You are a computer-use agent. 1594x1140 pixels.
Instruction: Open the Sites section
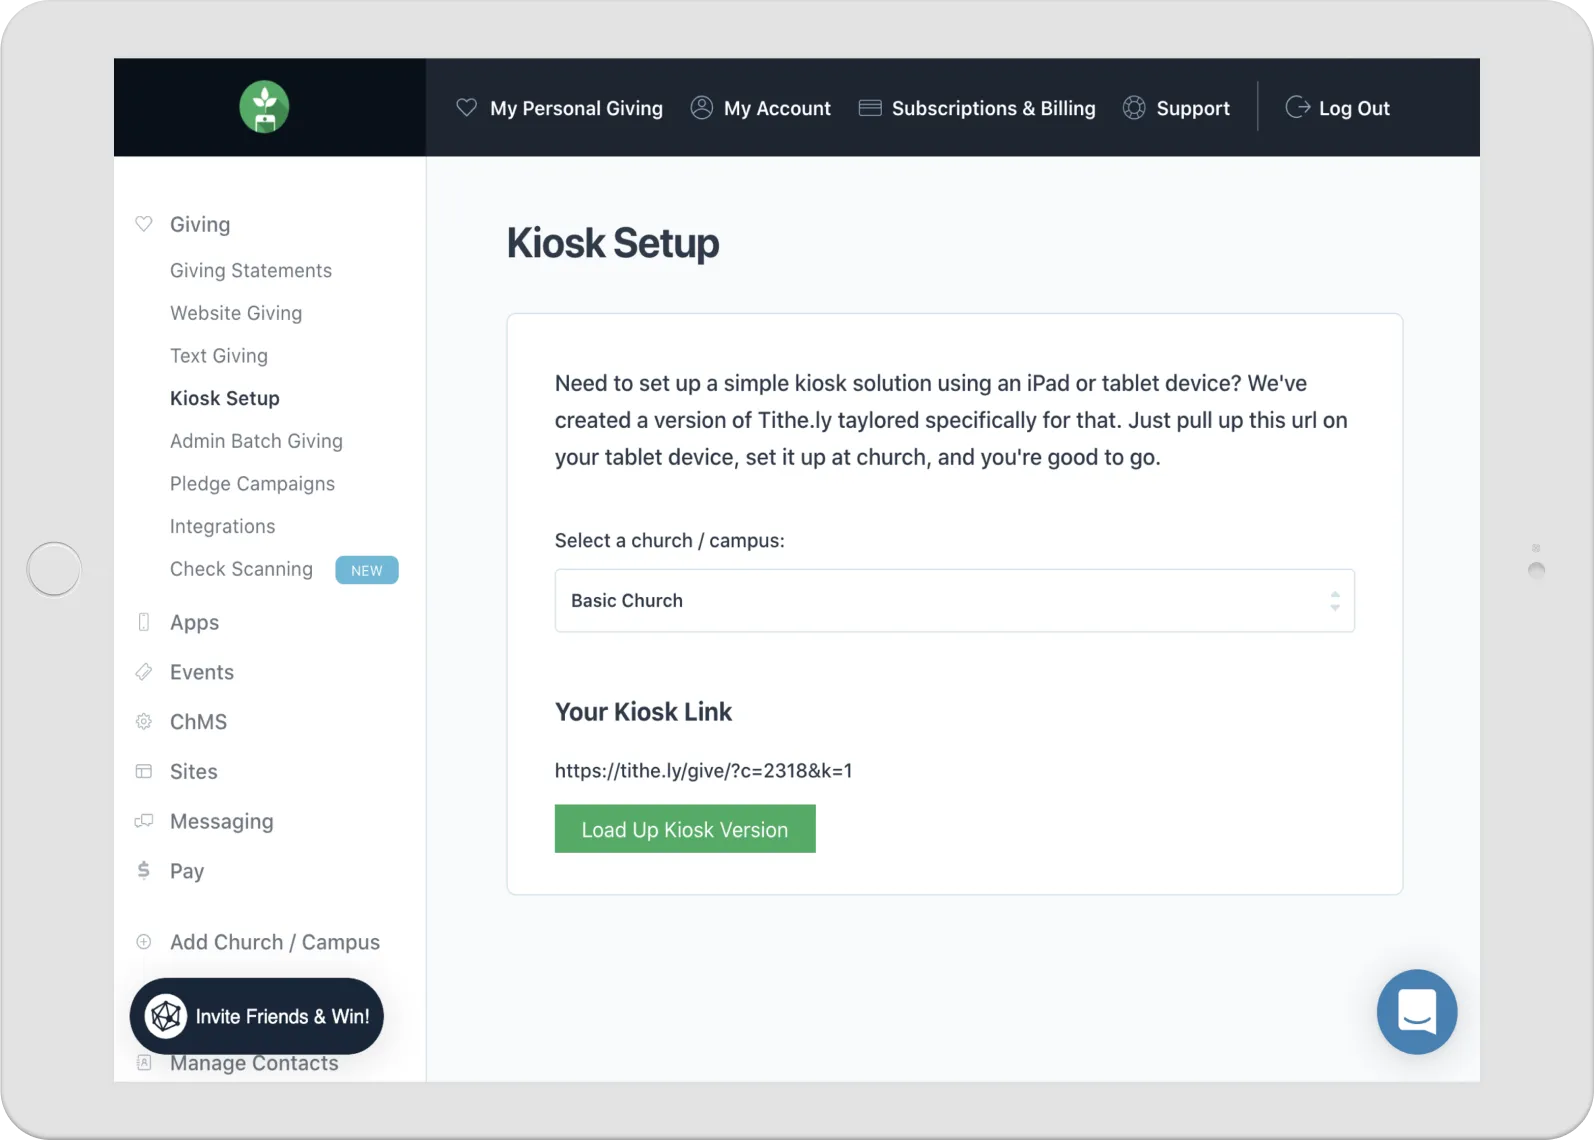coord(194,771)
